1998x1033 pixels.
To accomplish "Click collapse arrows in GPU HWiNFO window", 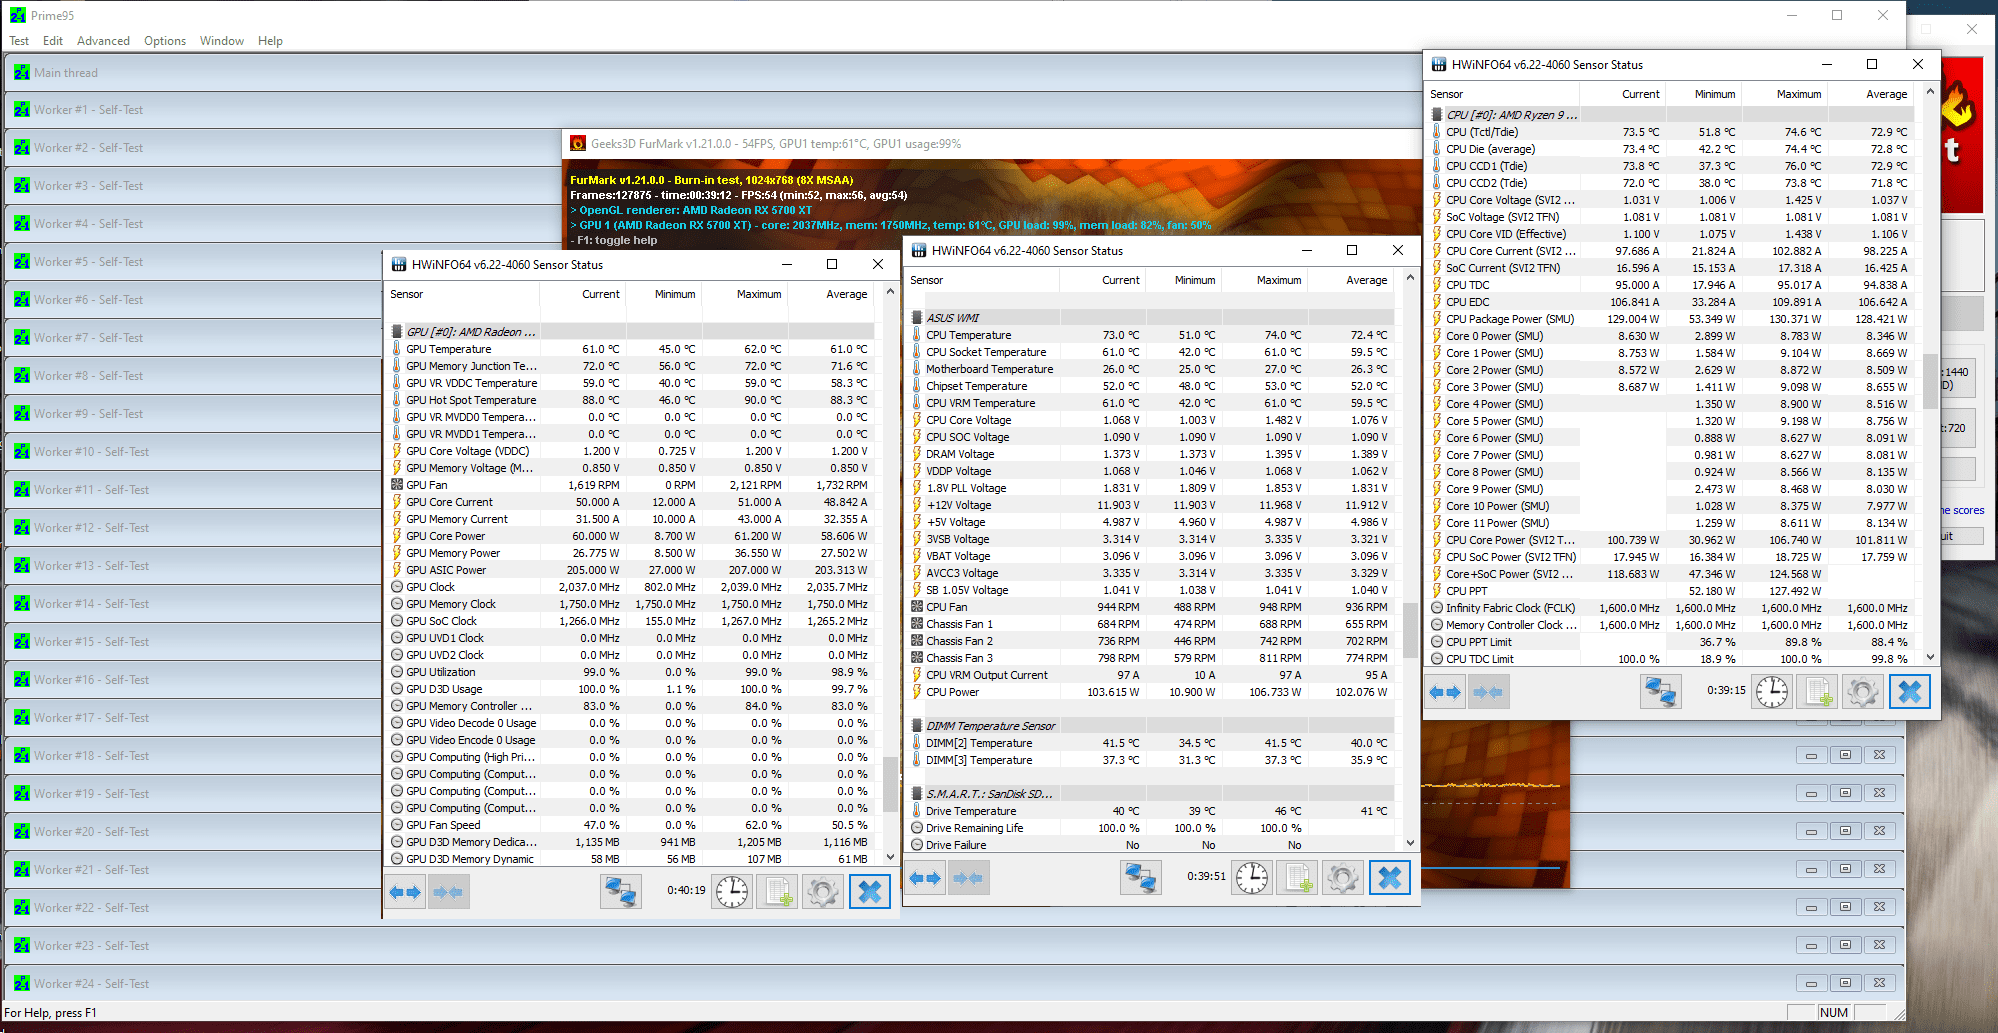I will (x=448, y=891).
